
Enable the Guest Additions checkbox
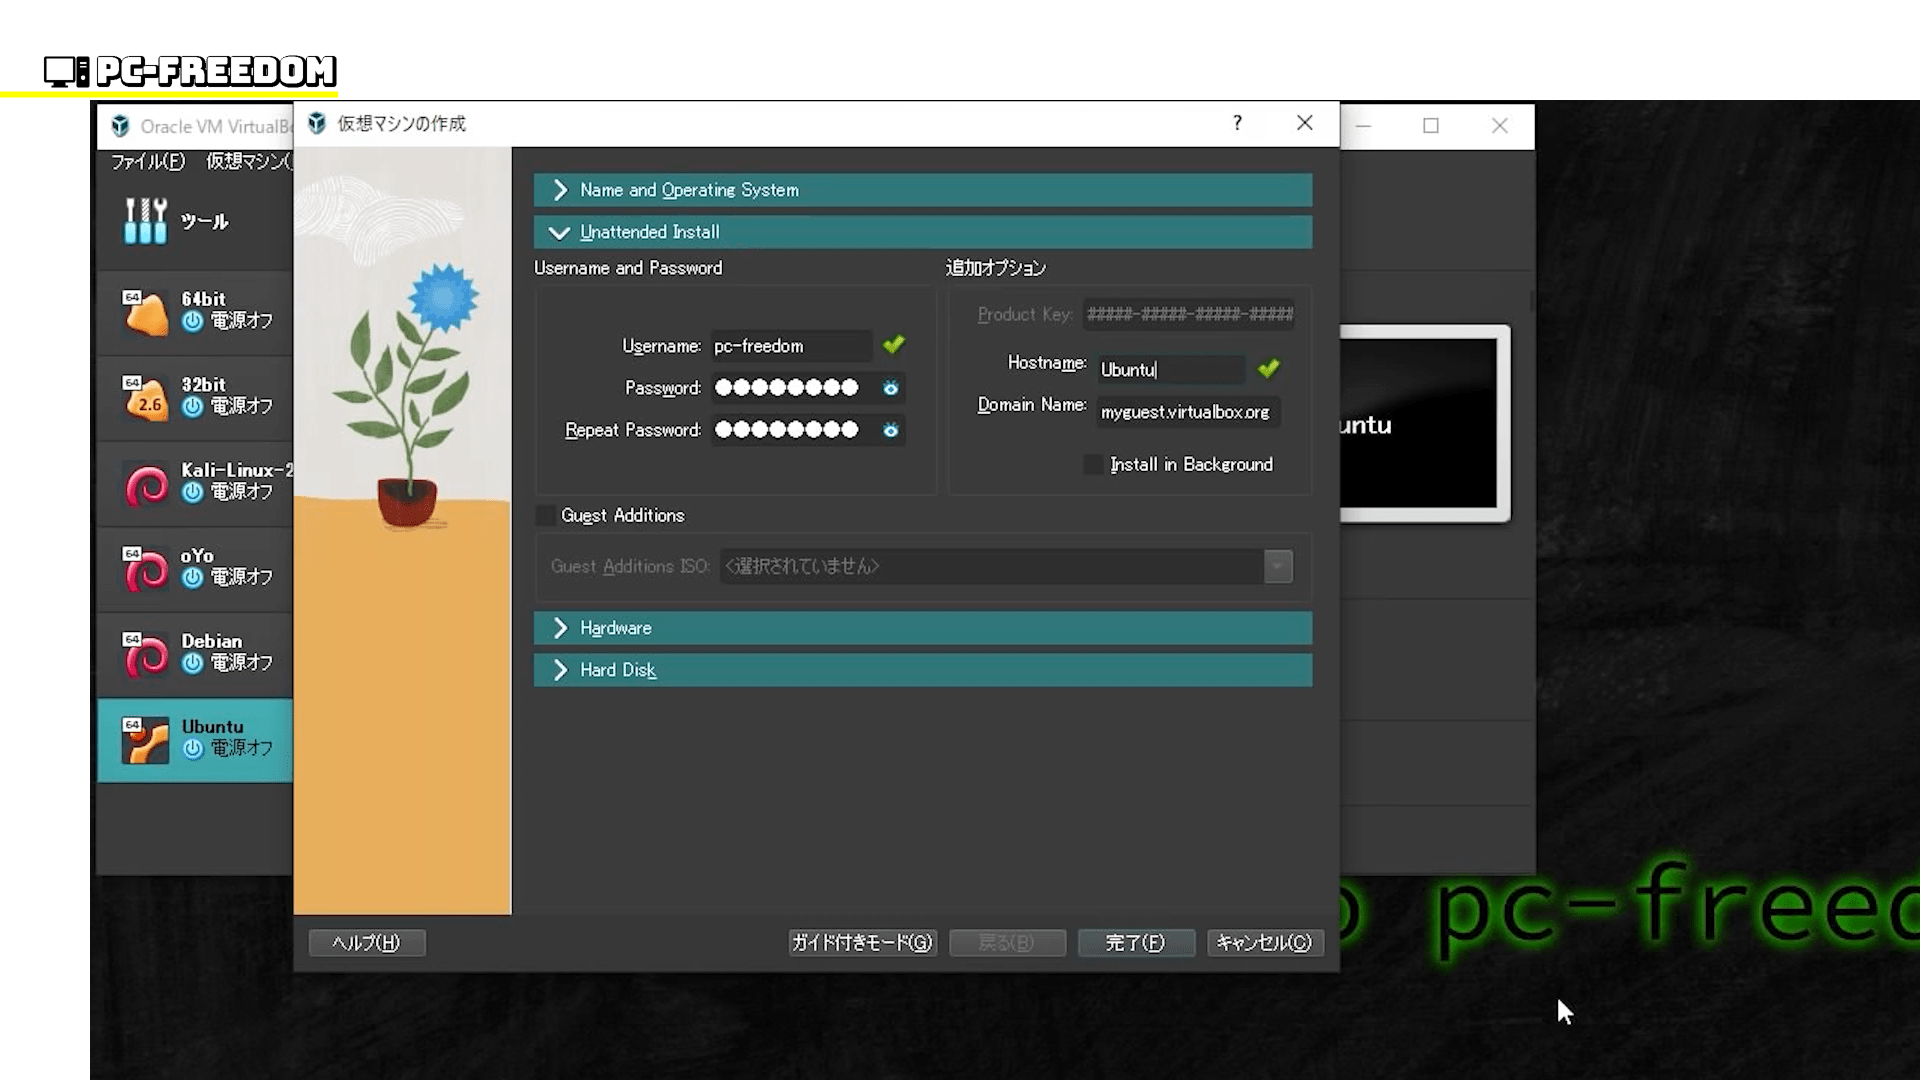point(546,516)
